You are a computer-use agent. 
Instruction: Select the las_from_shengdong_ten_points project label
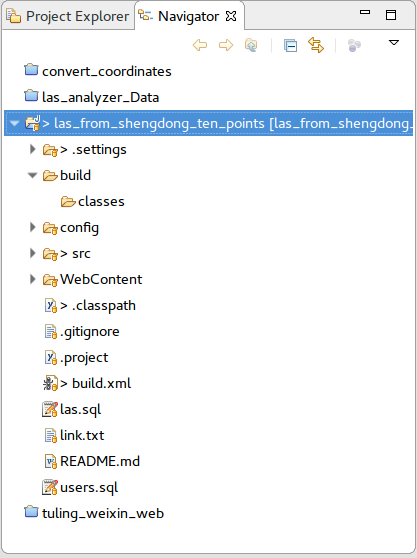pyautogui.click(x=227, y=123)
